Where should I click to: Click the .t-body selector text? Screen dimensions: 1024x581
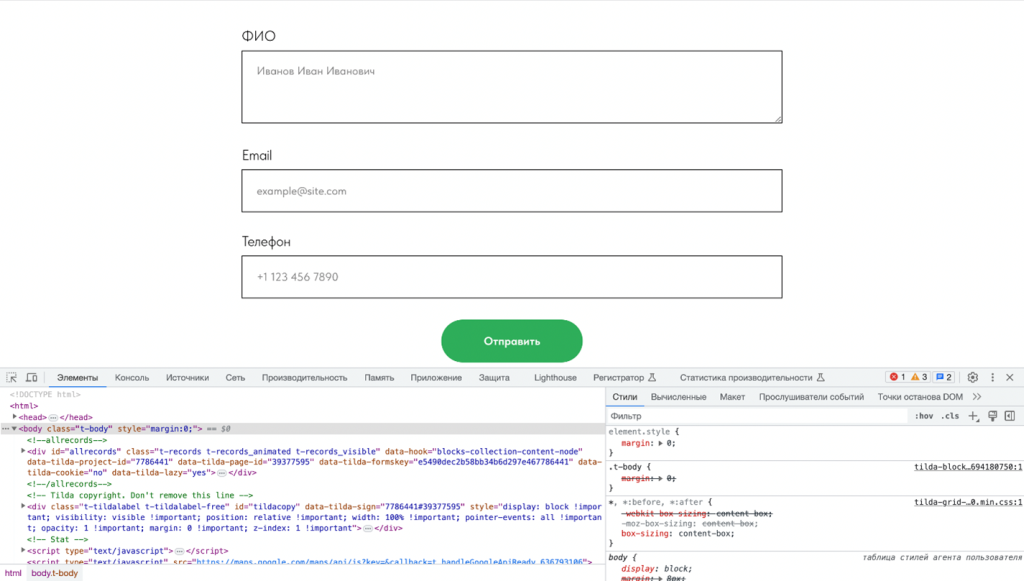coord(626,467)
